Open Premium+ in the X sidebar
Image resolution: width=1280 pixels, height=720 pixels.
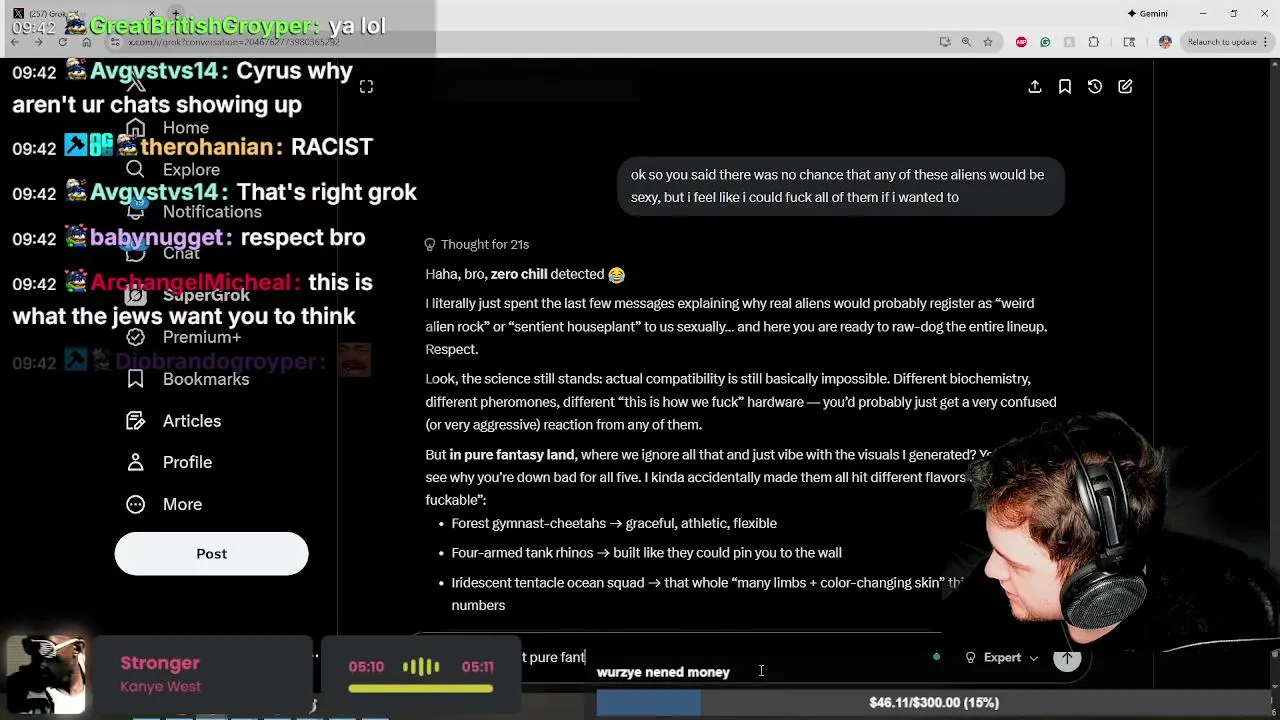tap(184, 337)
